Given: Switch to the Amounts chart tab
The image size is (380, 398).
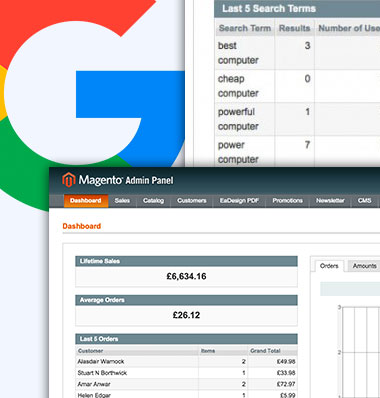Looking at the screenshot, I should pyautogui.click(x=364, y=266).
